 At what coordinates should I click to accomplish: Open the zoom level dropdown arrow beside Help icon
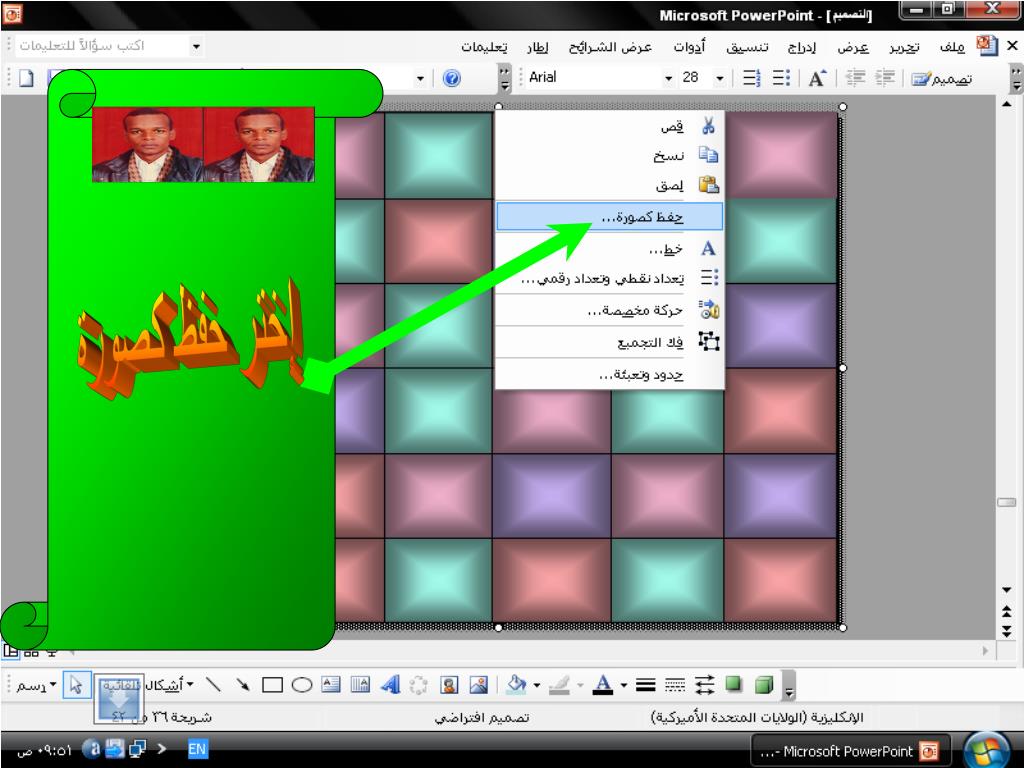click(420, 78)
